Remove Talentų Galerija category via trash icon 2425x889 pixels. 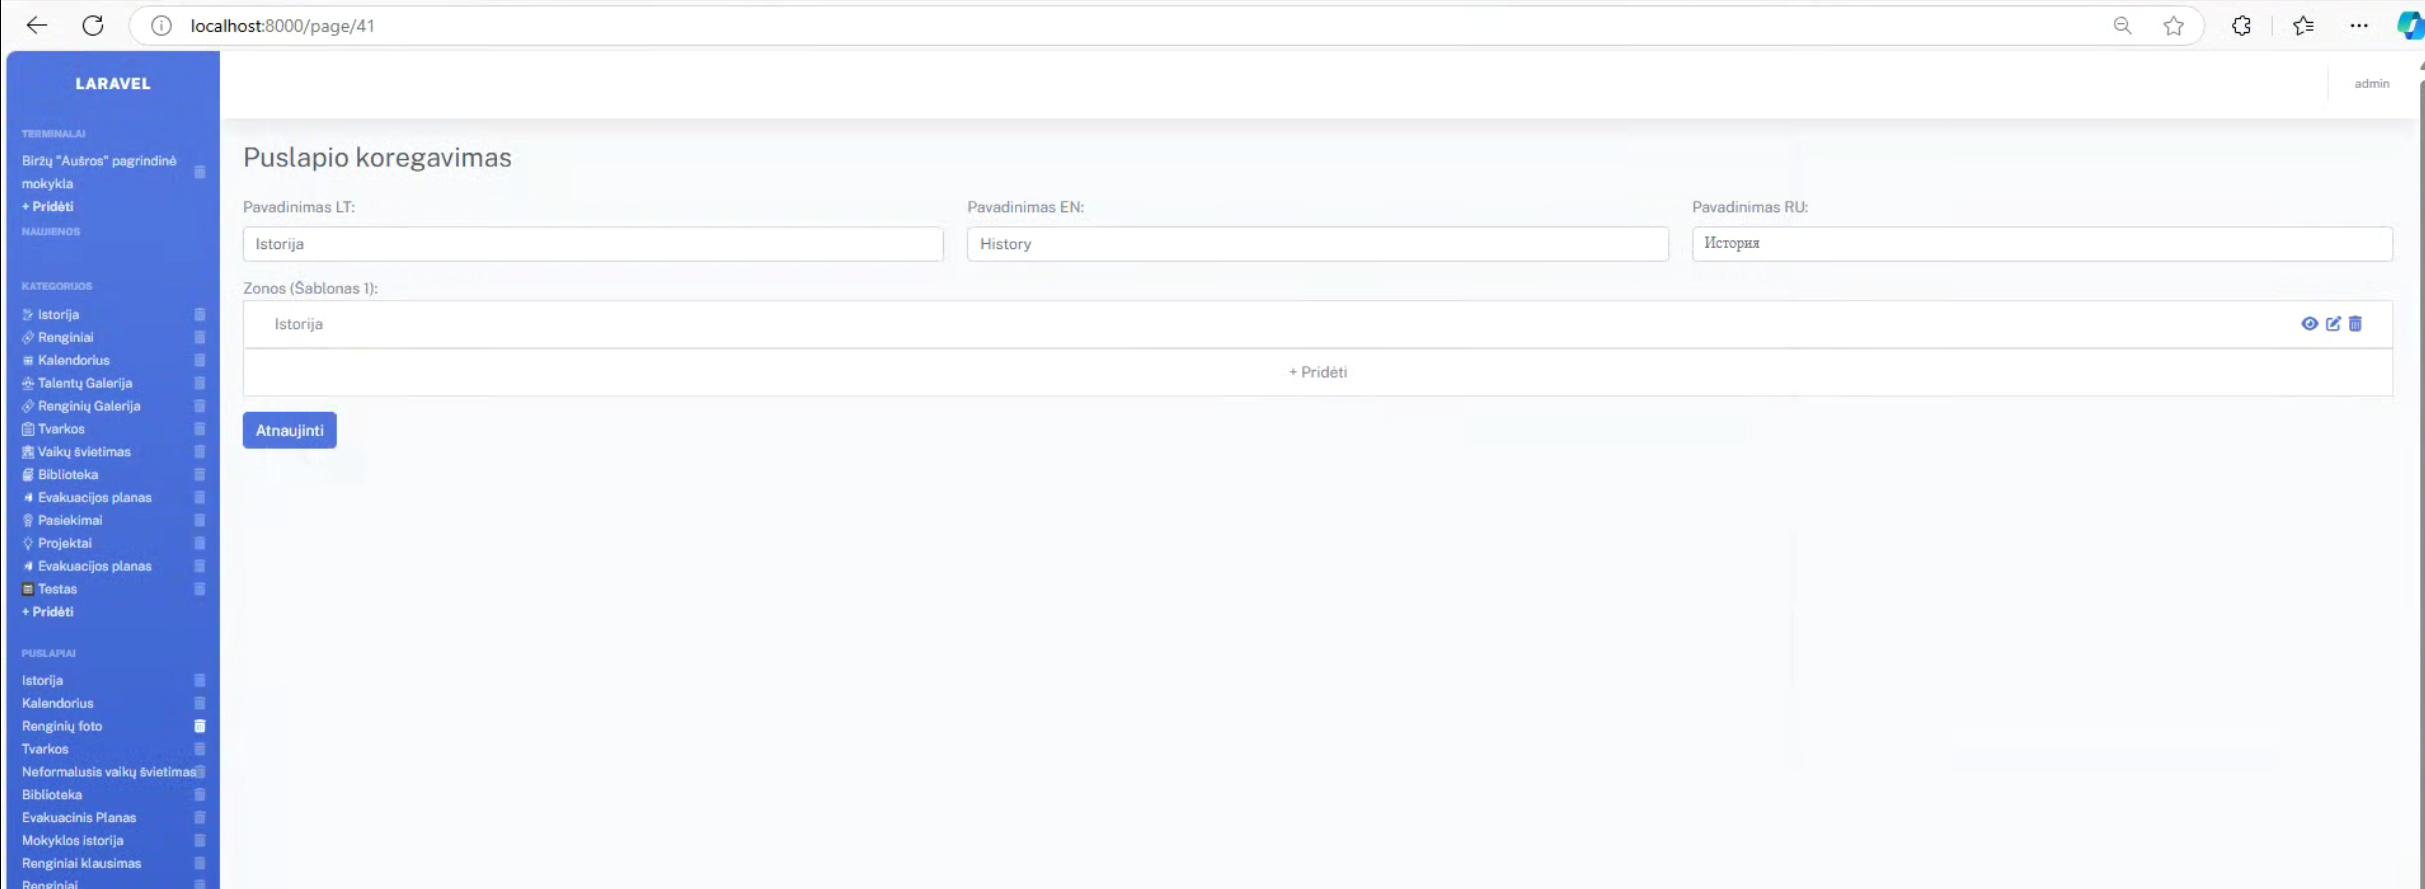coord(200,383)
